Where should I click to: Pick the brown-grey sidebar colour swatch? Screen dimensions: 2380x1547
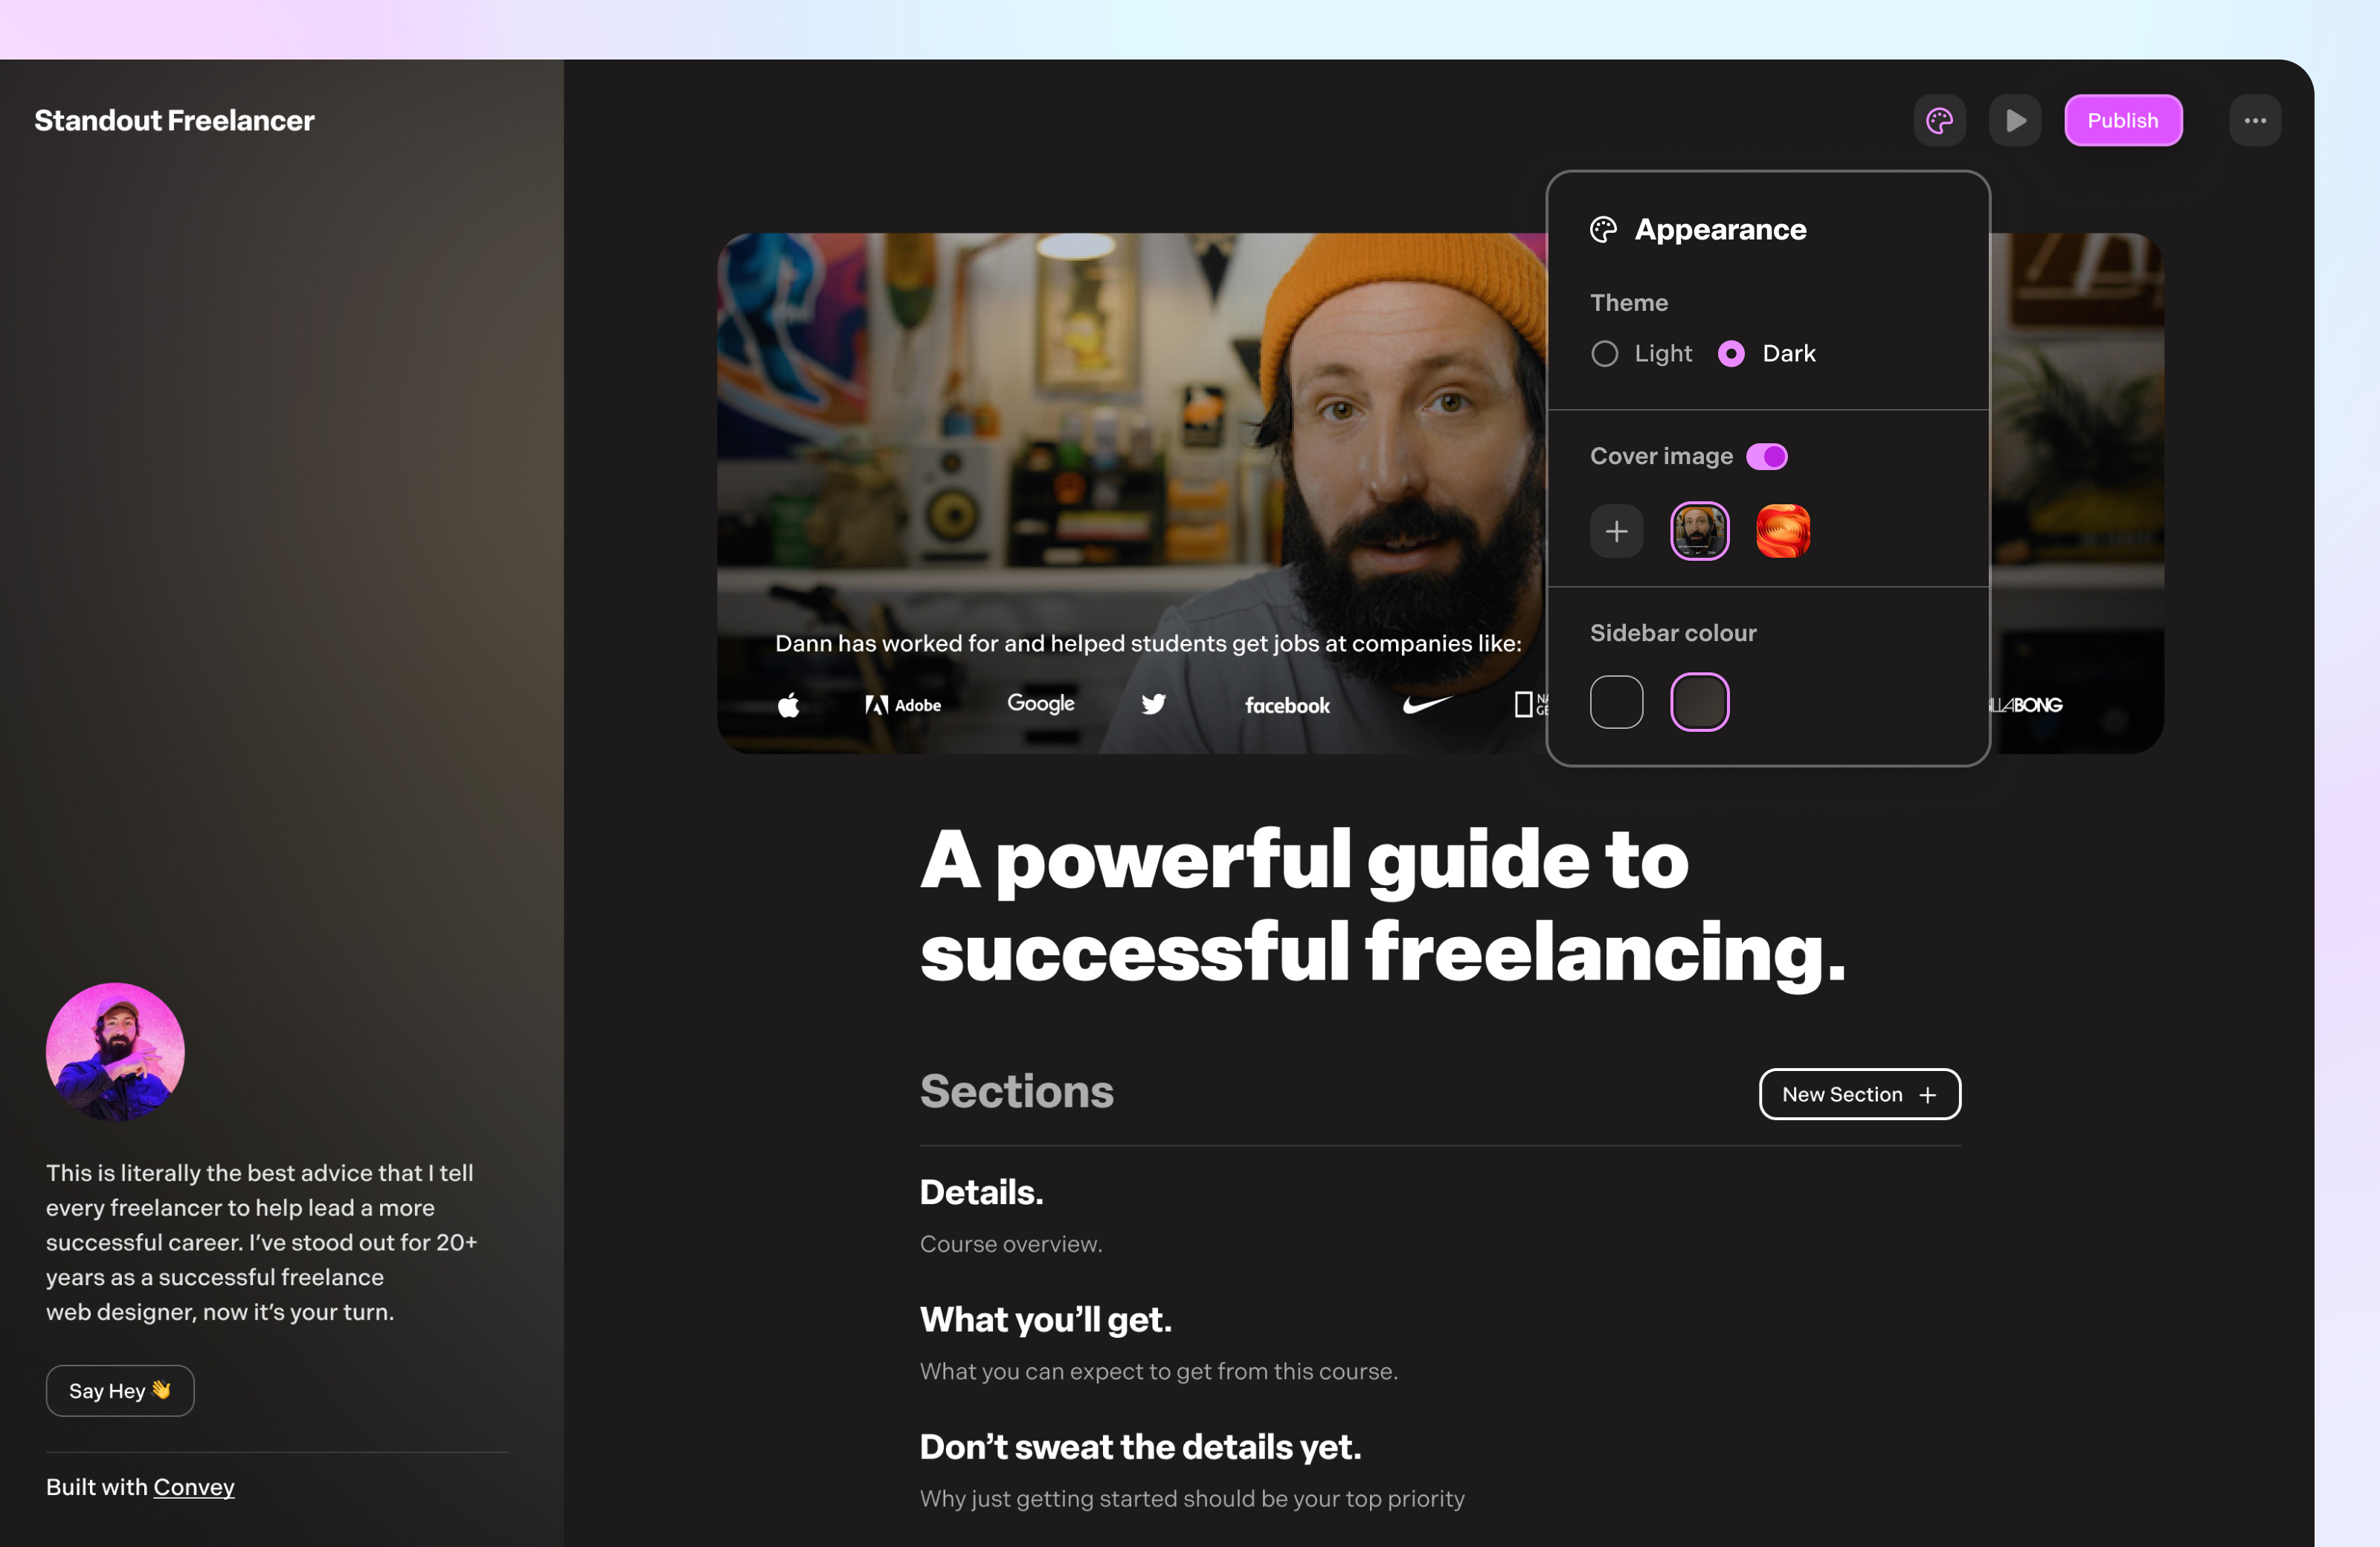pyautogui.click(x=1699, y=702)
